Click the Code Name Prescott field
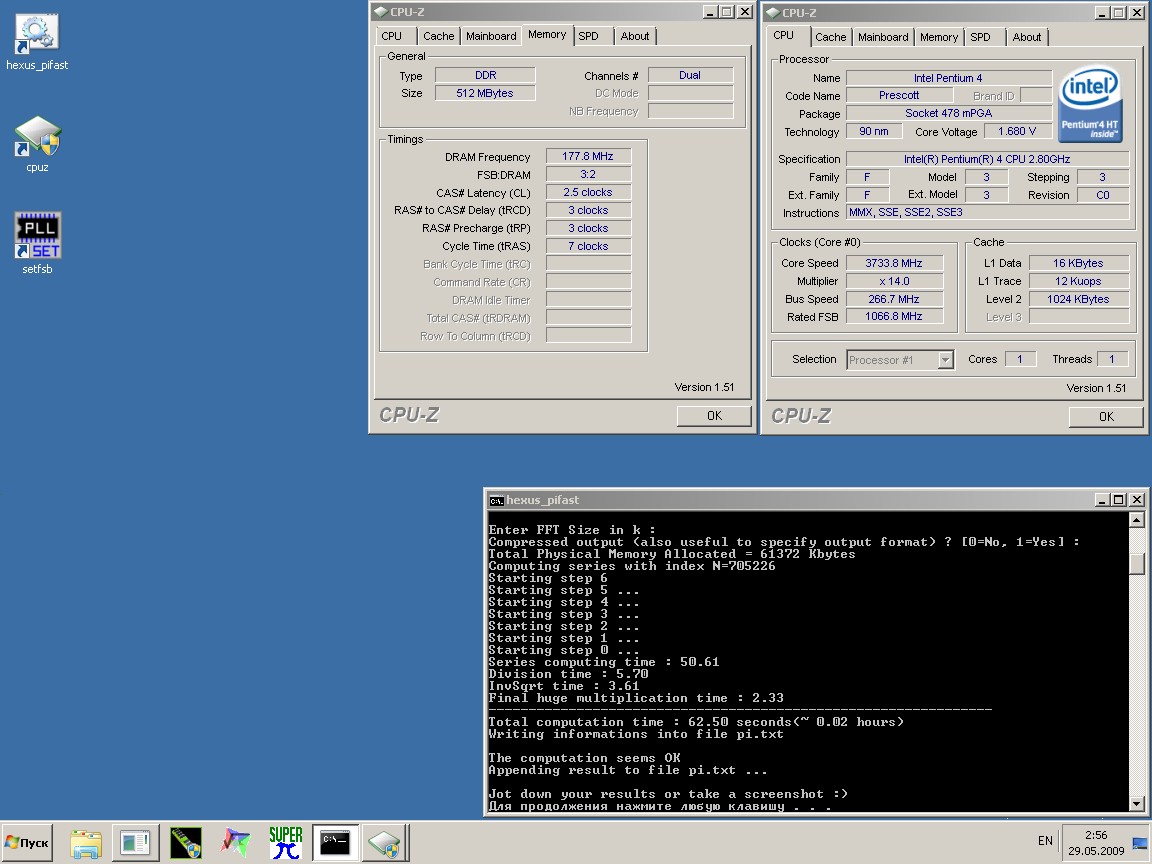This screenshot has height=864, width=1152. (x=899, y=96)
